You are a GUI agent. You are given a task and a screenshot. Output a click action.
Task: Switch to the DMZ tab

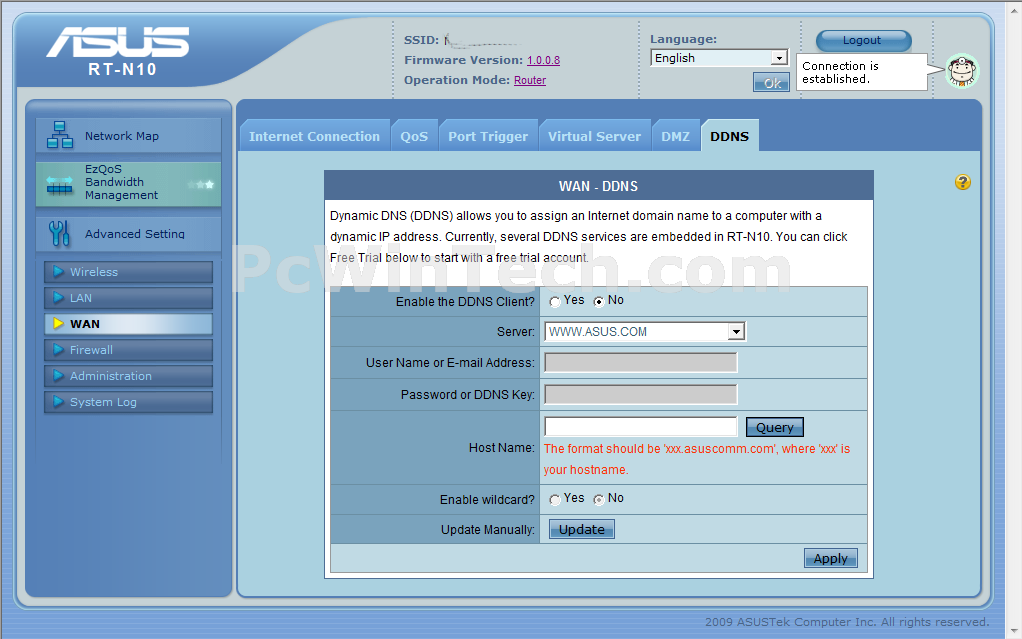pyautogui.click(x=675, y=136)
